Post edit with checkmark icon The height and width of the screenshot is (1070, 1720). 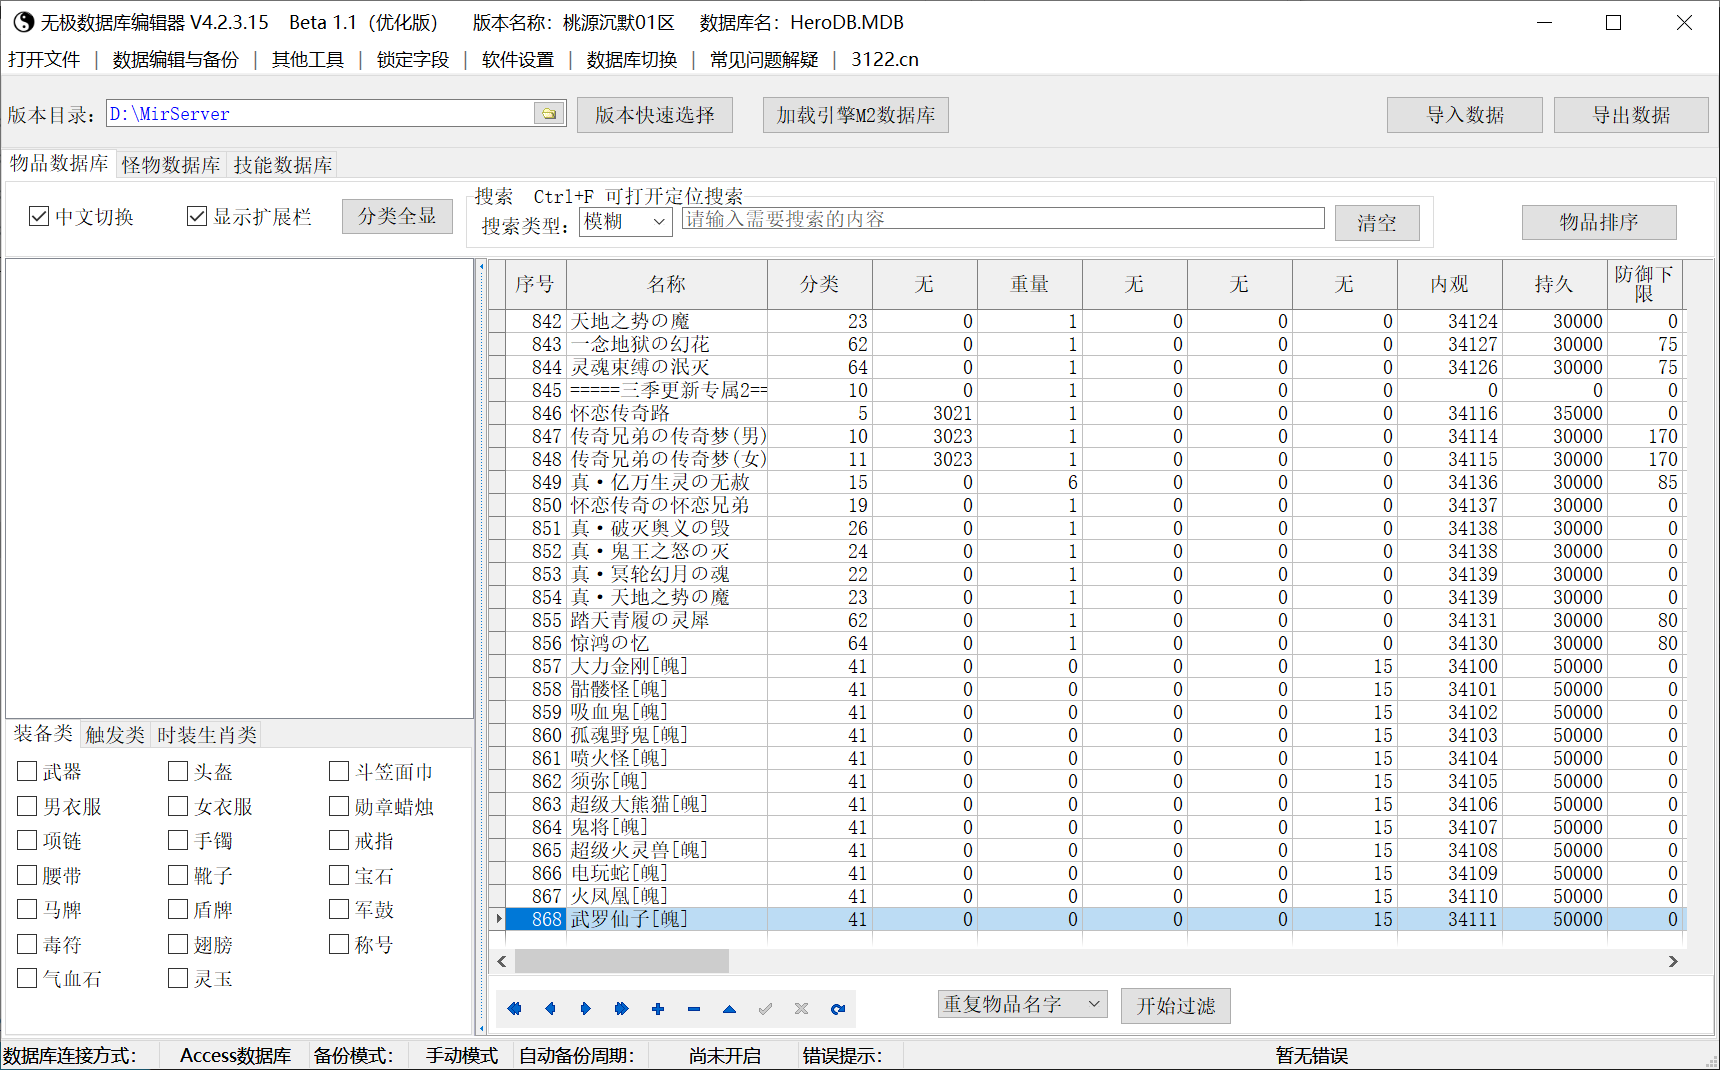pos(766,1009)
